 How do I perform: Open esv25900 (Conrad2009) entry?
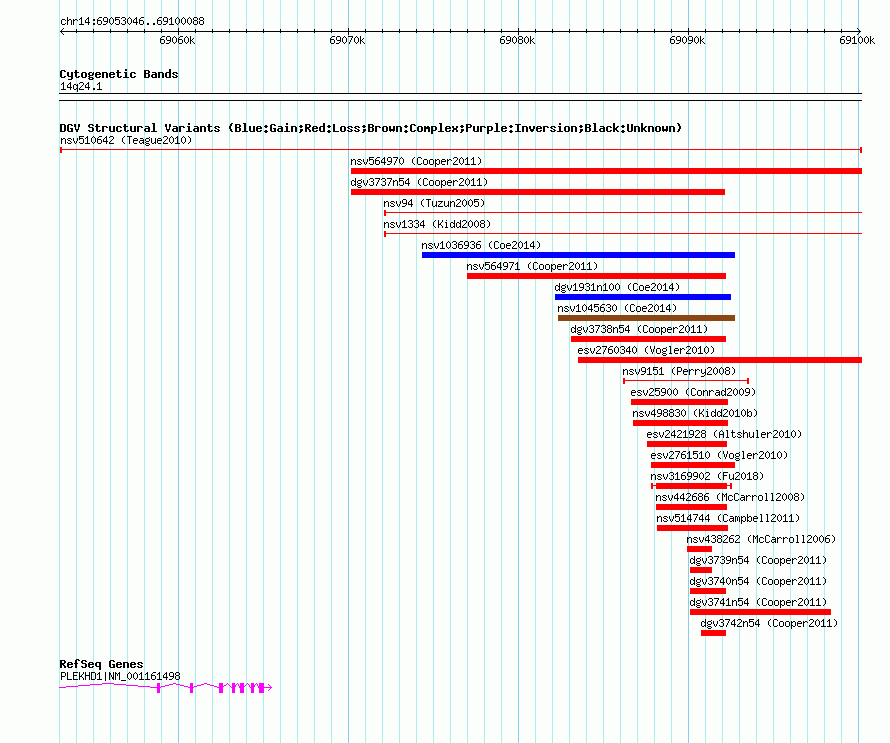(x=679, y=402)
